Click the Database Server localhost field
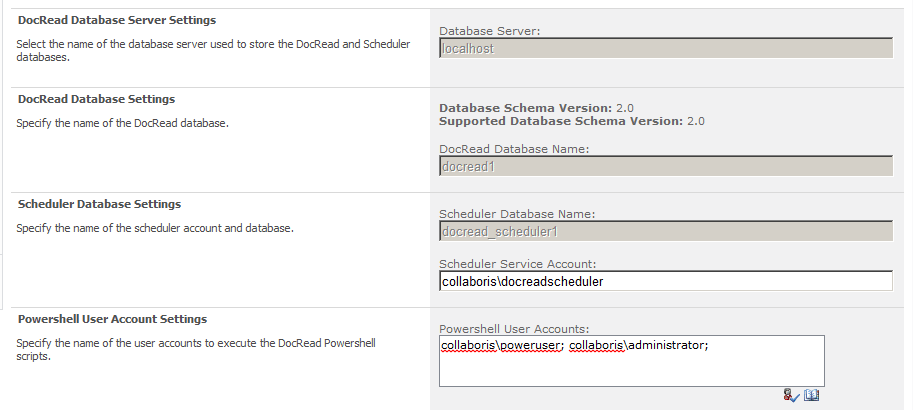This screenshot has height=410, width=913. click(665, 47)
